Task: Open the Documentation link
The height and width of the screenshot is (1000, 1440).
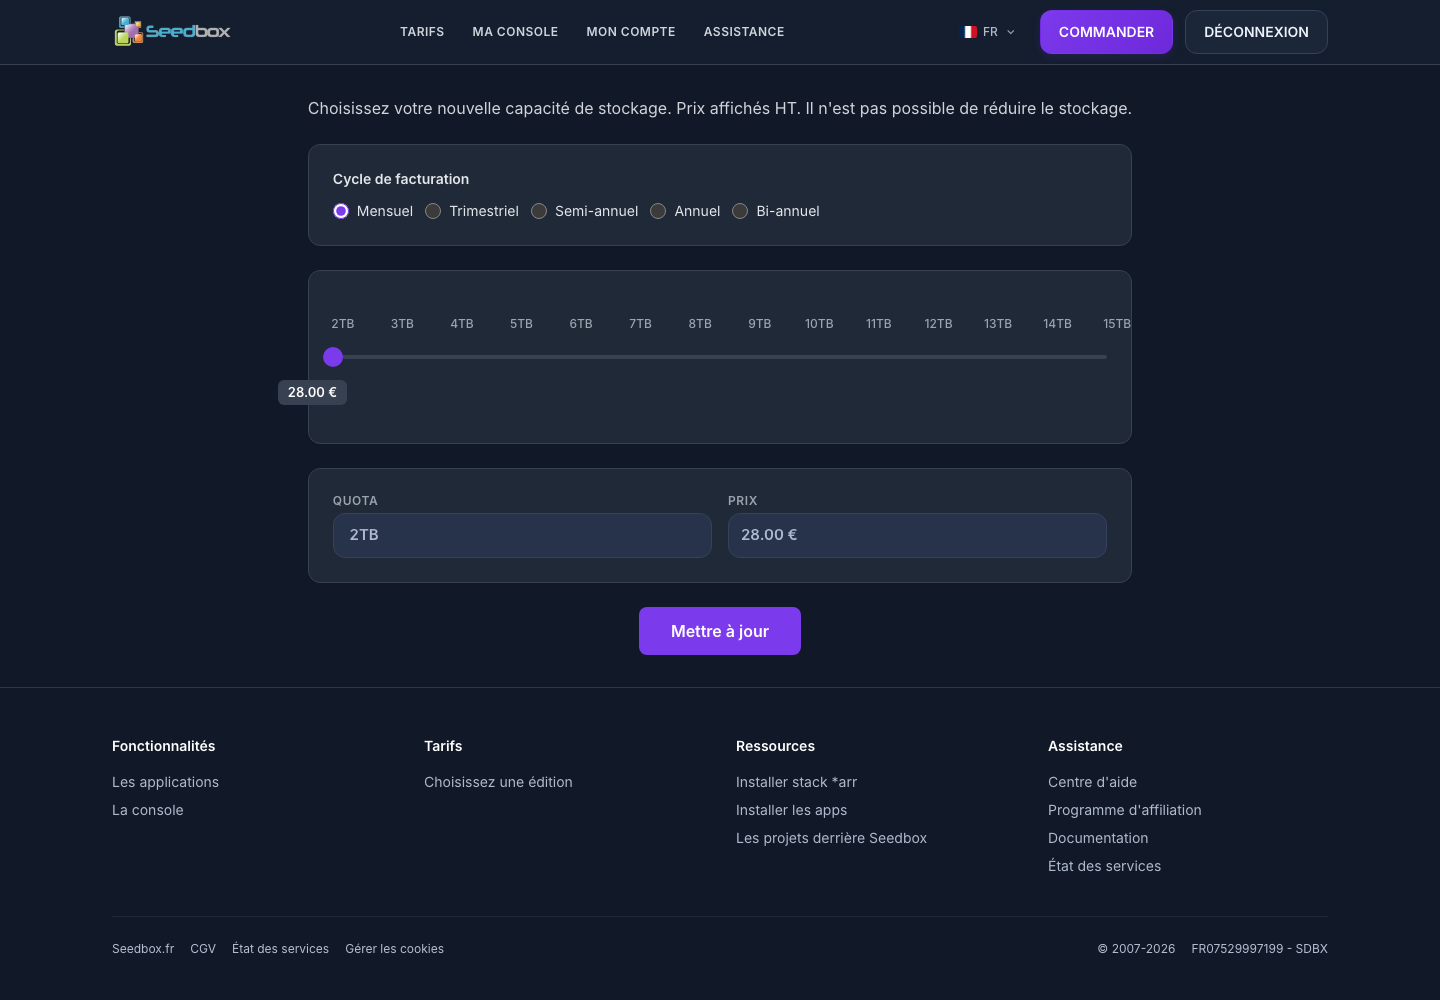Action: 1098,838
